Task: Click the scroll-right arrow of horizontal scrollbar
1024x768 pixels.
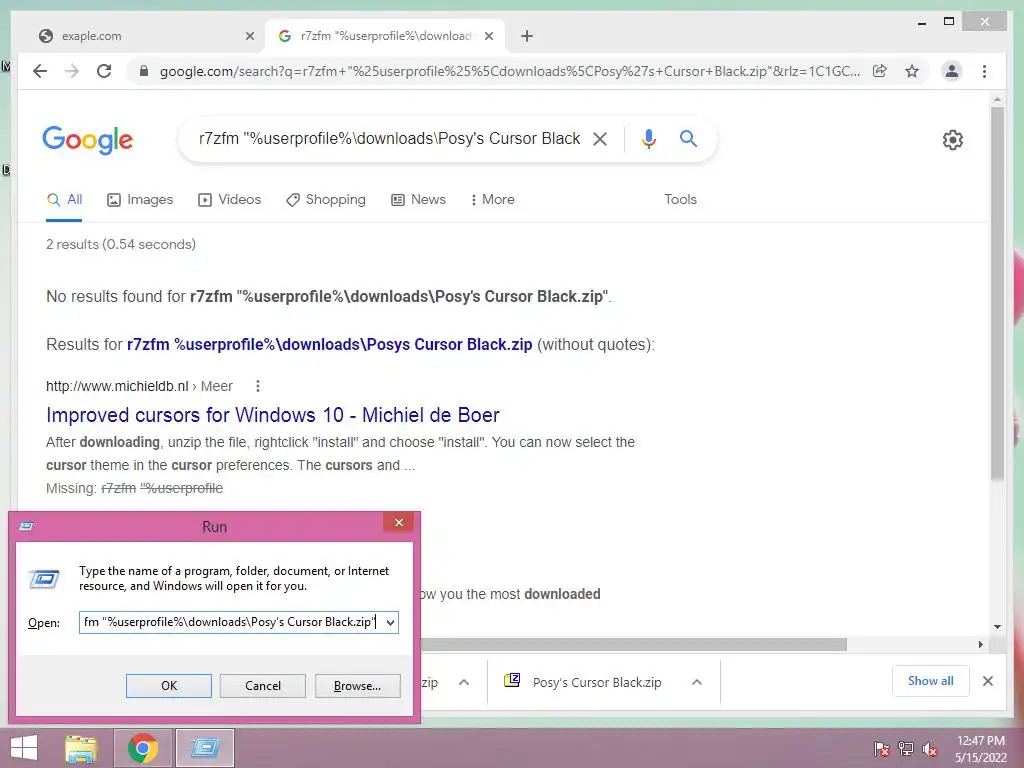Action: pyautogui.click(x=980, y=645)
